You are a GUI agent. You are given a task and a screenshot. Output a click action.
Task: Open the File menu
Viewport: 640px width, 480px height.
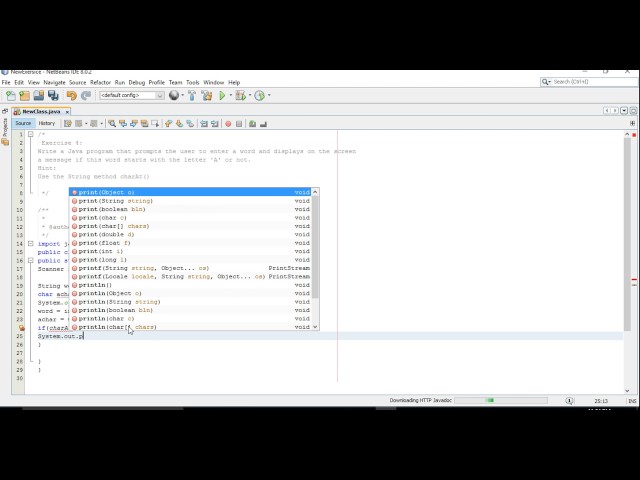coord(6,82)
